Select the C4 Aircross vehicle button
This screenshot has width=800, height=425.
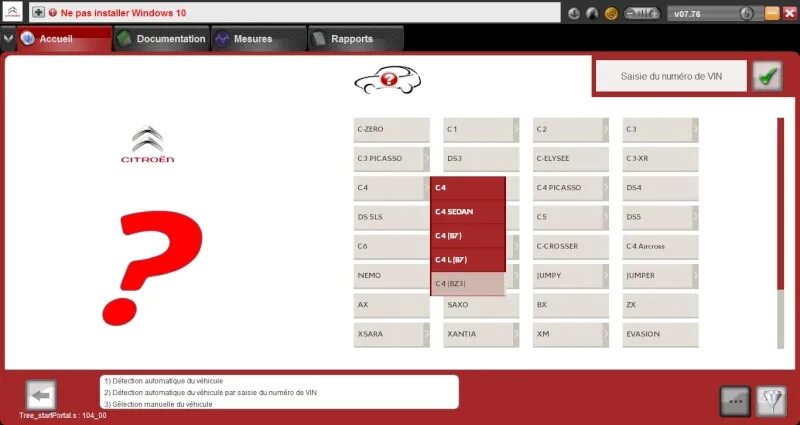click(660, 246)
